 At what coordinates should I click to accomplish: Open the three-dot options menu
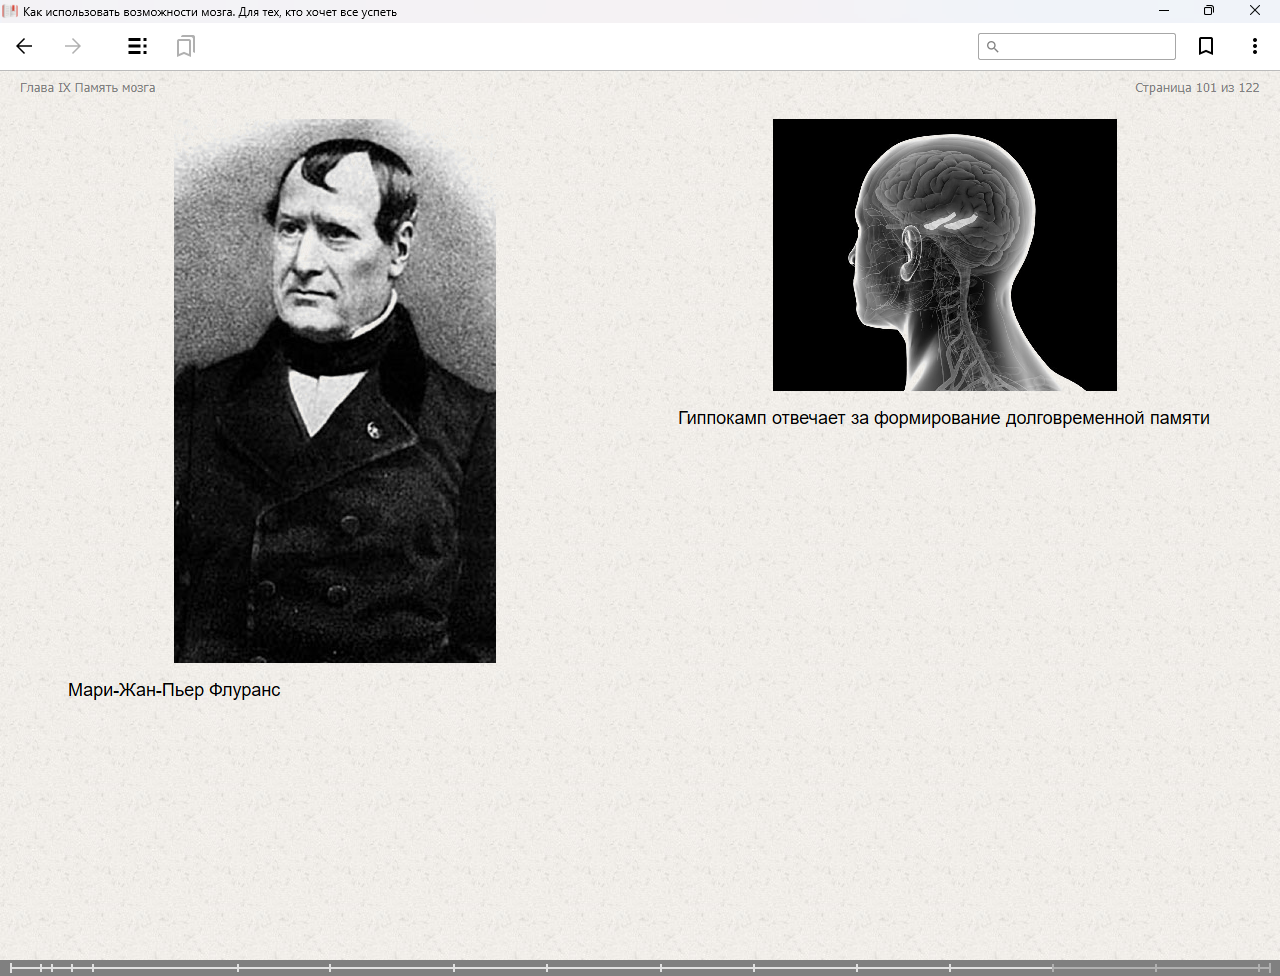coord(1254,46)
